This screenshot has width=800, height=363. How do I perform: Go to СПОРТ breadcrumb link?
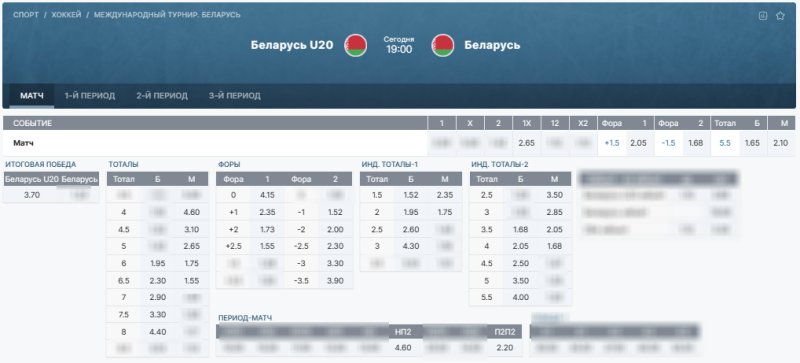click(x=26, y=15)
